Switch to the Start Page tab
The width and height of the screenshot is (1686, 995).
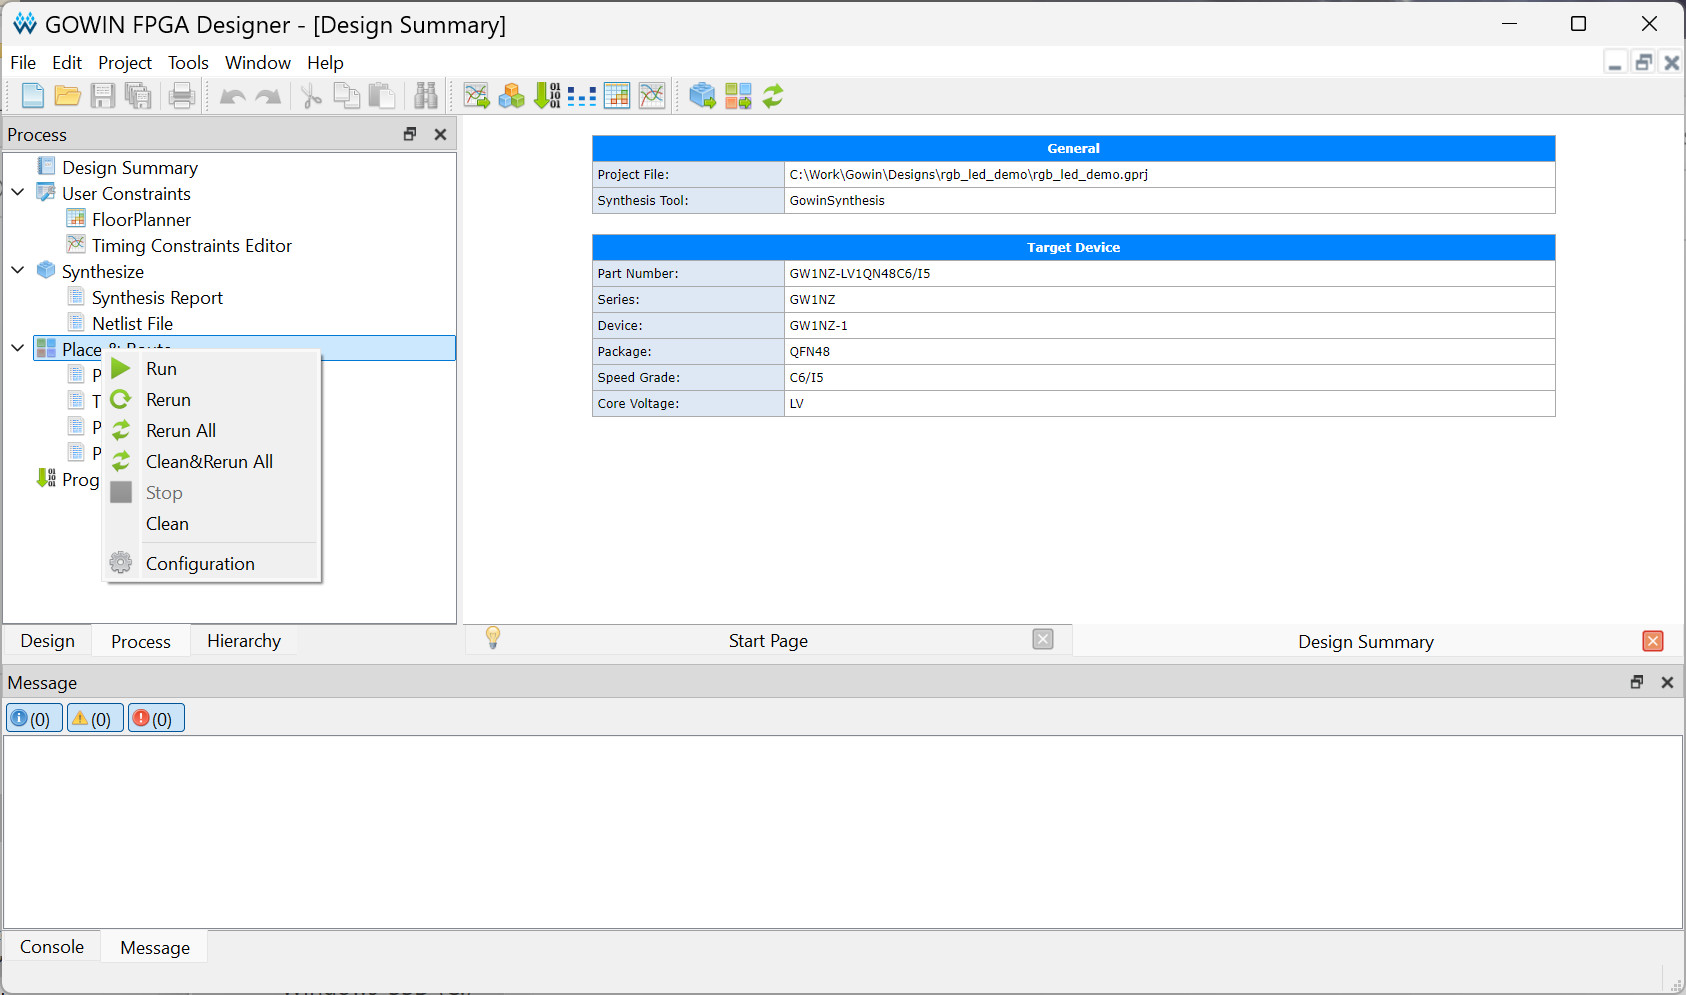(768, 641)
